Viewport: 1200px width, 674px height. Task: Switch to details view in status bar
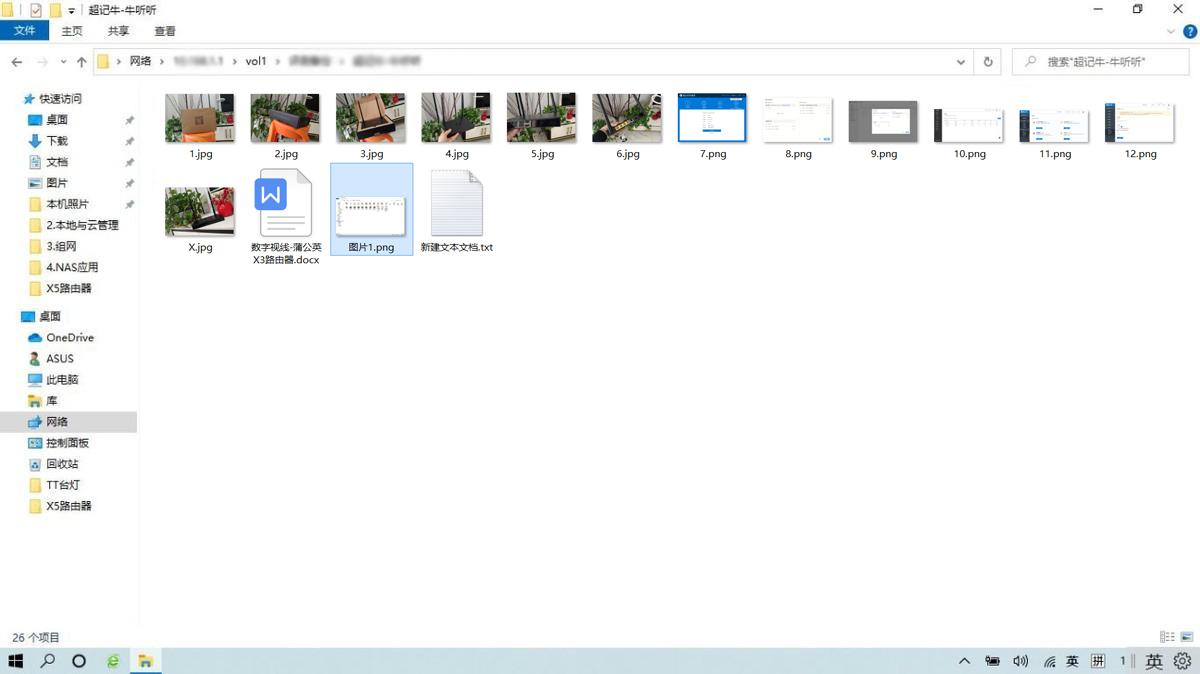[x=1167, y=637]
